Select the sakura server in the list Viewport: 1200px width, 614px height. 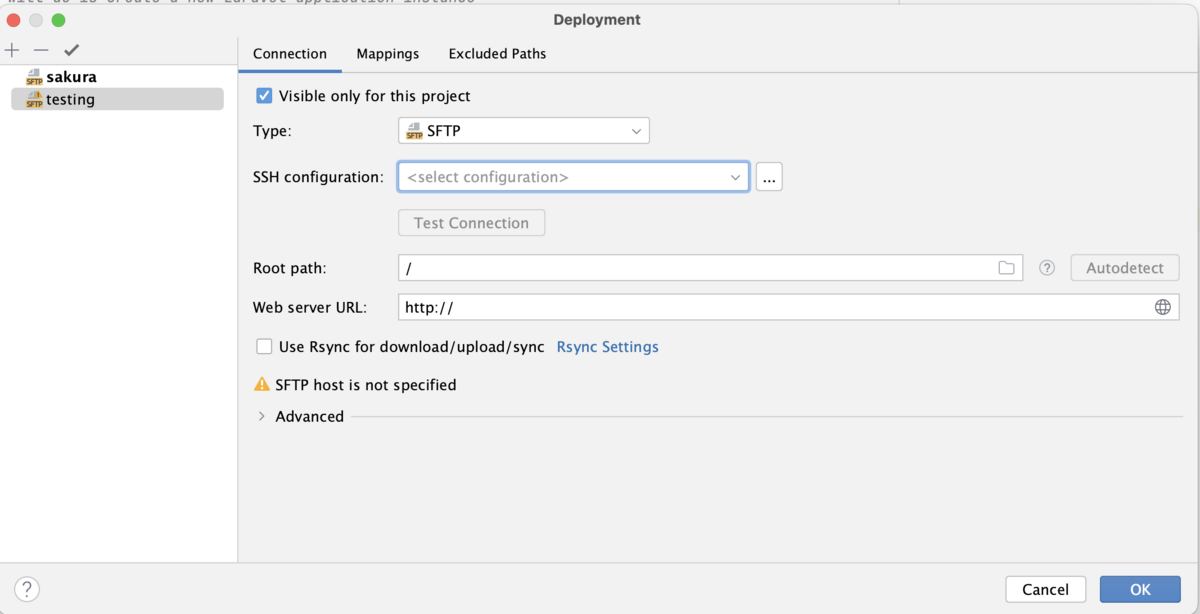(x=71, y=77)
